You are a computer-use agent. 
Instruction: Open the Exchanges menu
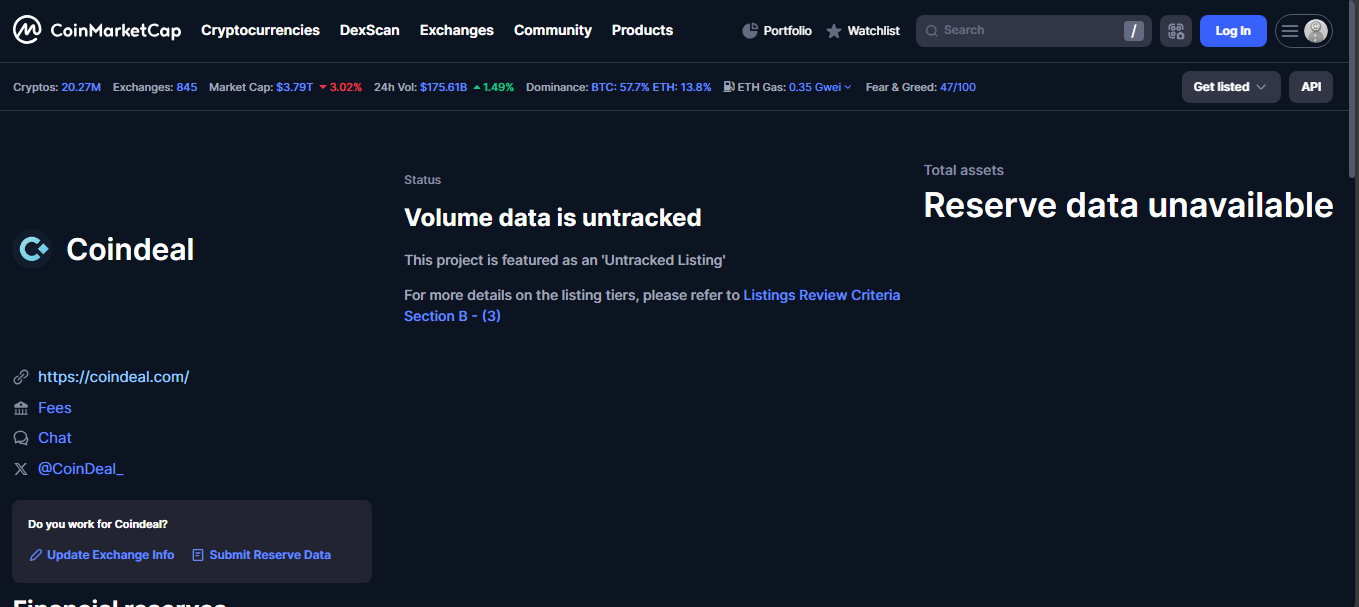click(456, 30)
